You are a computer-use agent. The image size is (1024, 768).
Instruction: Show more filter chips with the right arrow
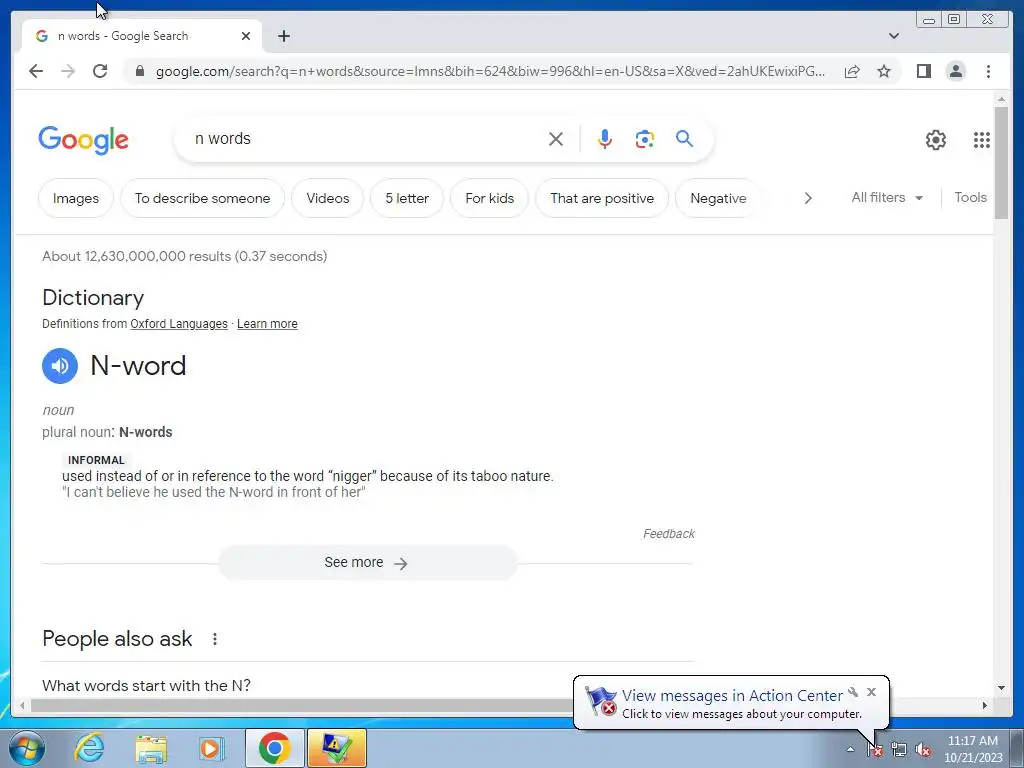pos(808,198)
